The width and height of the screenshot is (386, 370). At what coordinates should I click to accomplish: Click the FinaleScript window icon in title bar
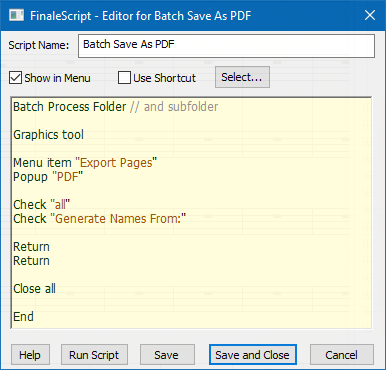click(x=16, y=15)
